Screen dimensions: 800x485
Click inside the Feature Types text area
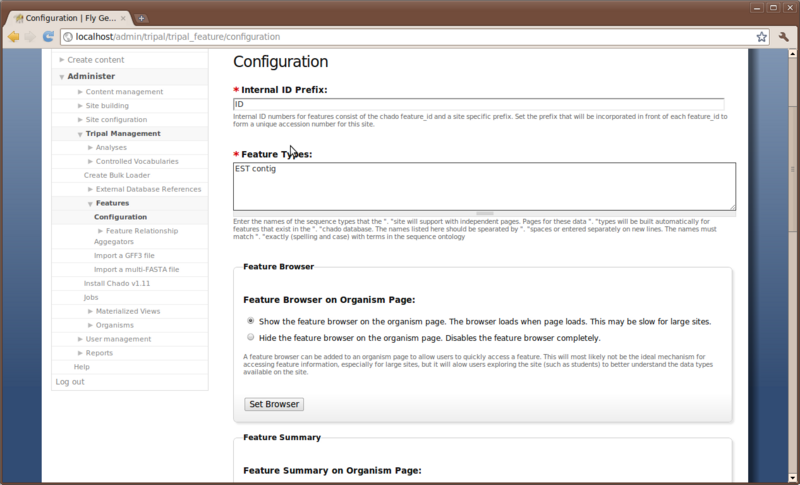tap(484, 186)
